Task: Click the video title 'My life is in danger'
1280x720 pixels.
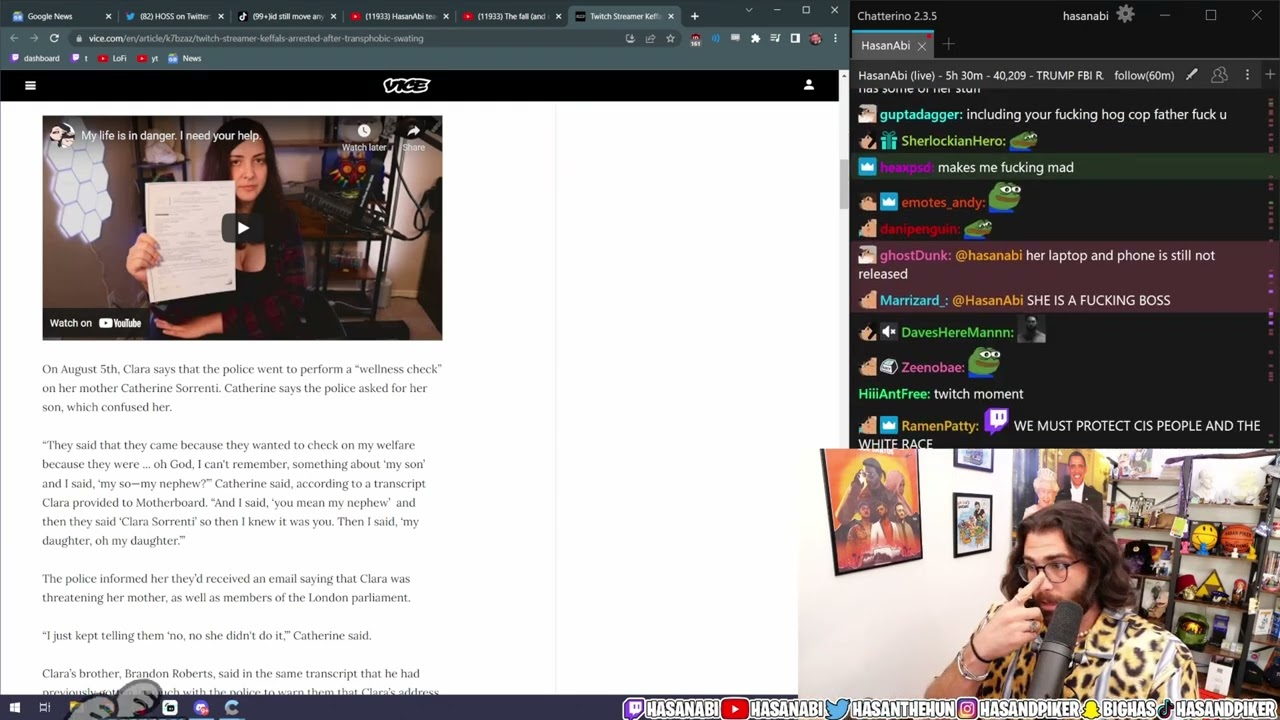Action: pos(171,136)
